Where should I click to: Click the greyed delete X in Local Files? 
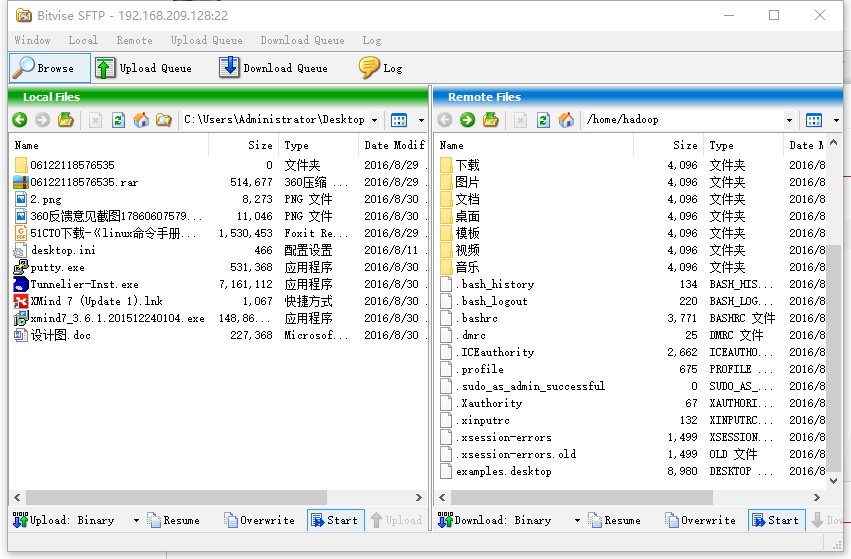[95, 119]
